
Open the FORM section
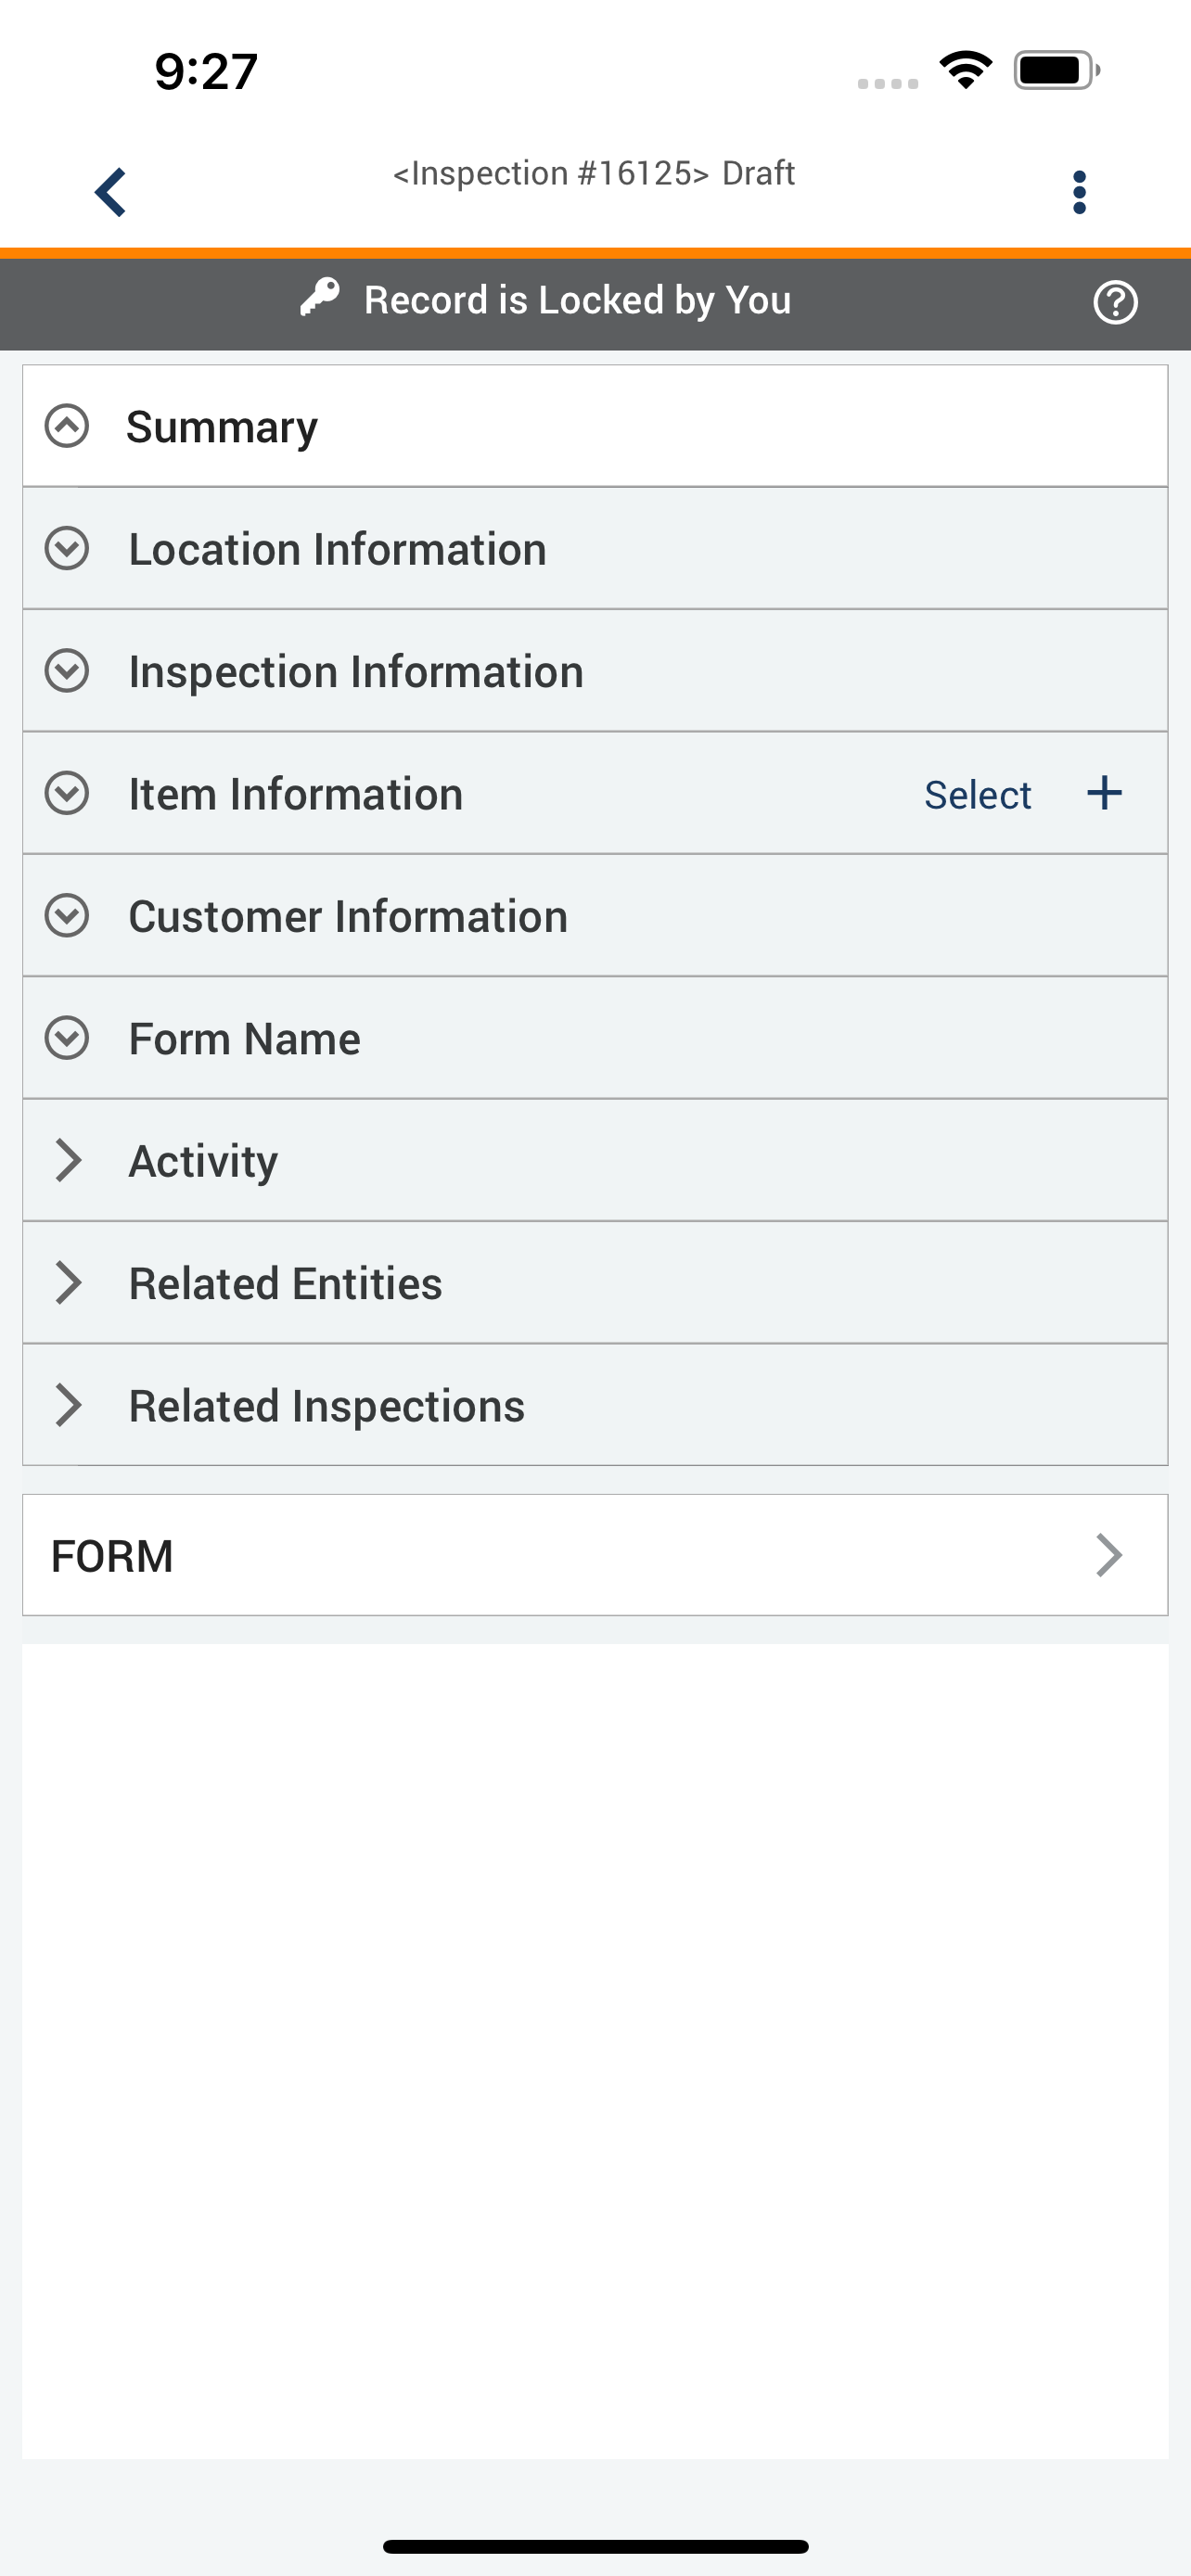pos(112,1556)
